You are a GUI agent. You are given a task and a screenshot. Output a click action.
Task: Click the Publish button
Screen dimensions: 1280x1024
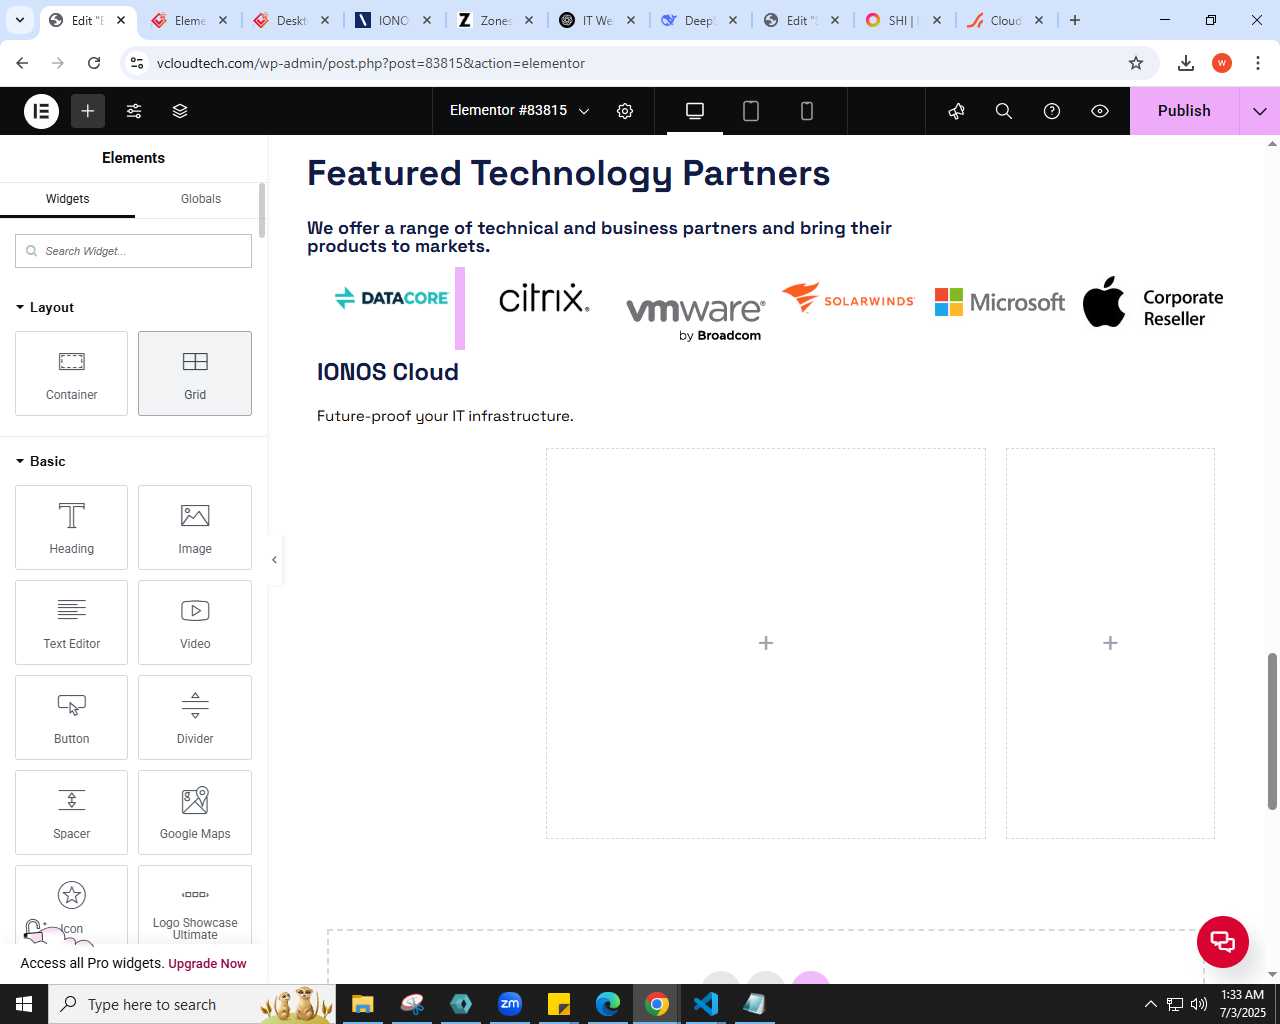[1184, 111]
